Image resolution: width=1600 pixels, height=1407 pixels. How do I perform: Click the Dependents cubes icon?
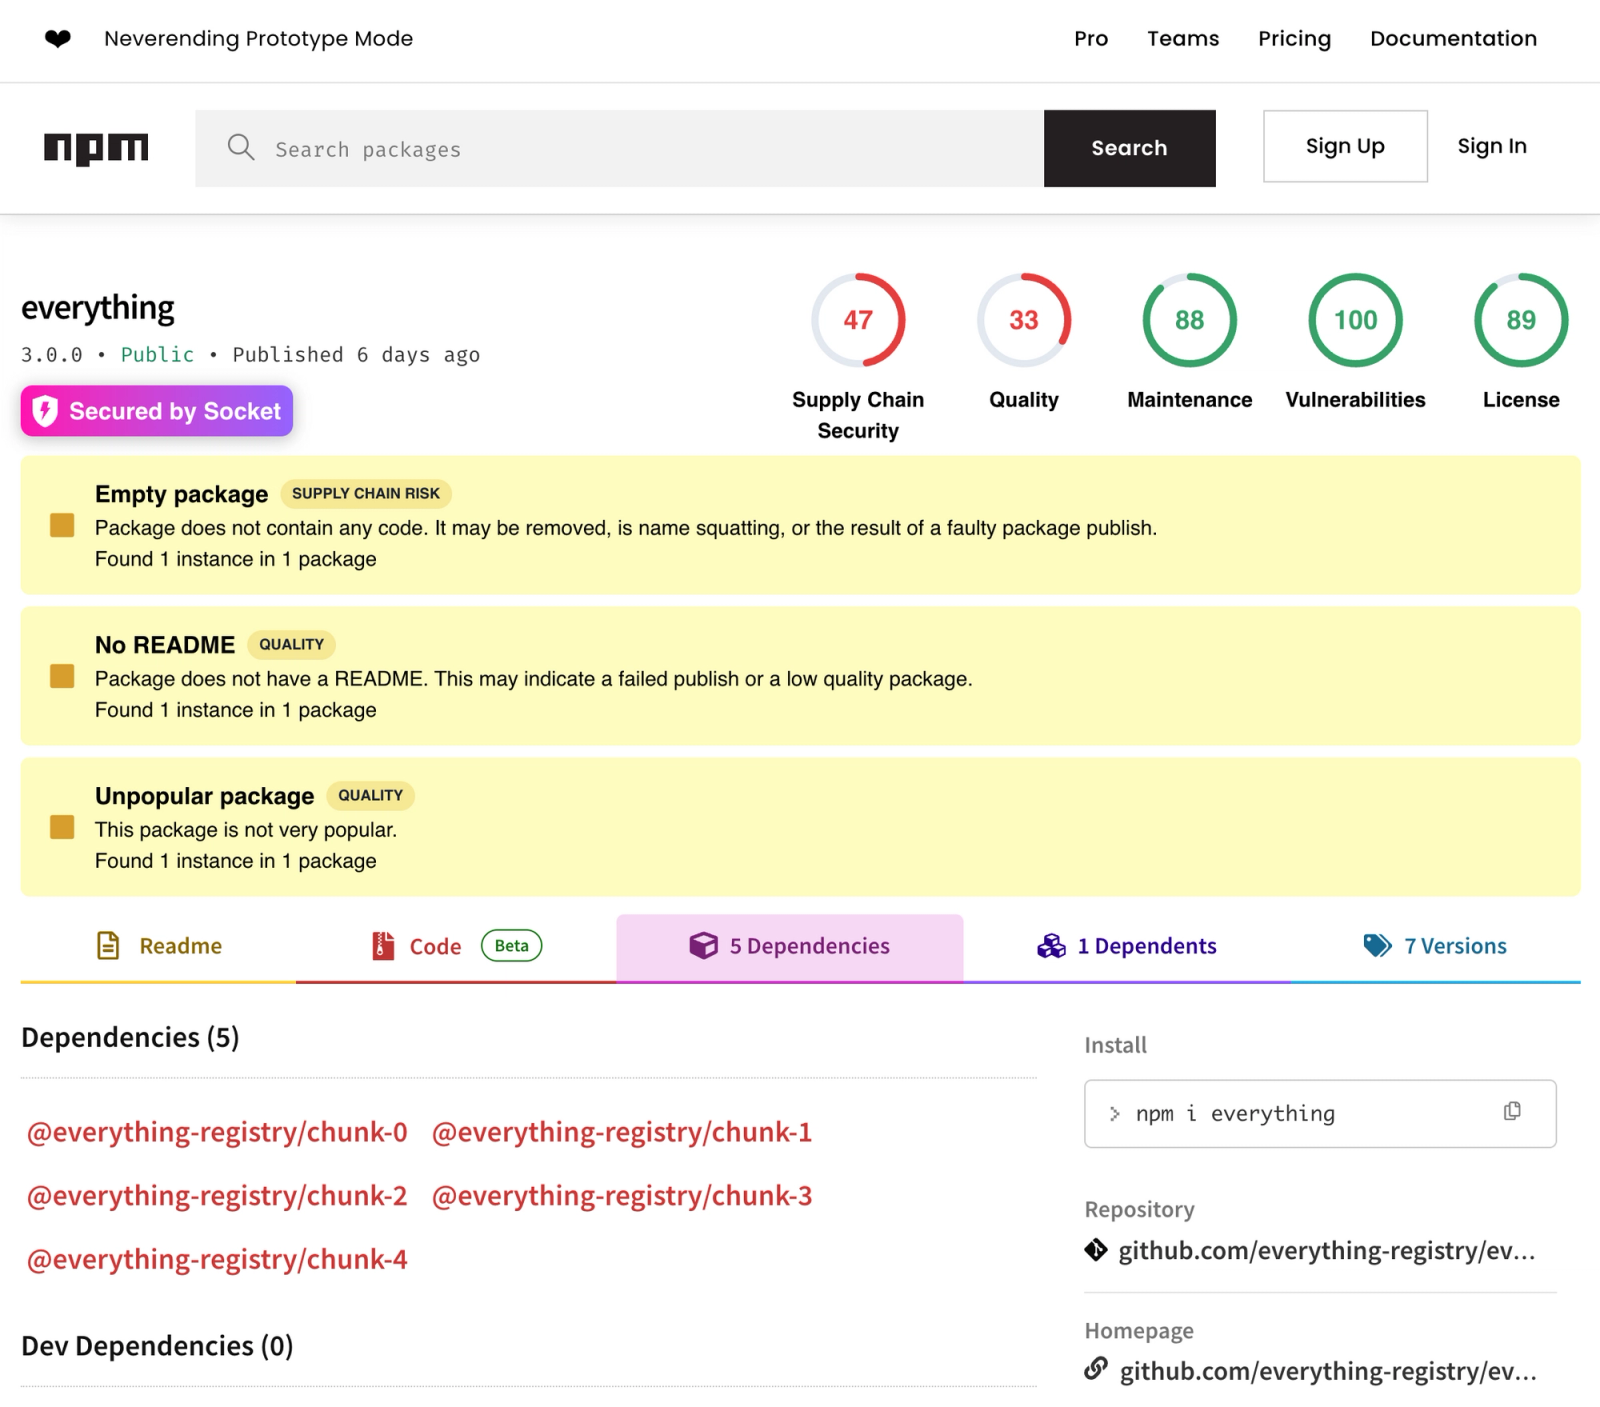pyautogui.click(x=1051, y=946)
